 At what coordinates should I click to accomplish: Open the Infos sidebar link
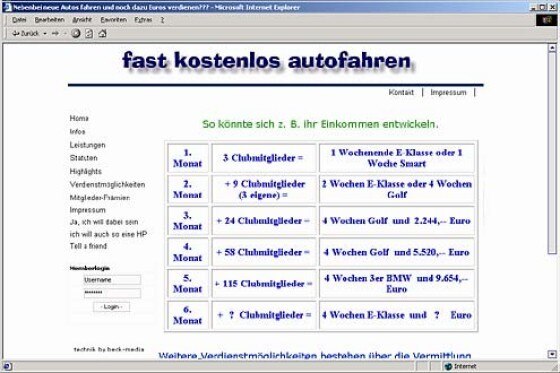(x=78, y=131)
